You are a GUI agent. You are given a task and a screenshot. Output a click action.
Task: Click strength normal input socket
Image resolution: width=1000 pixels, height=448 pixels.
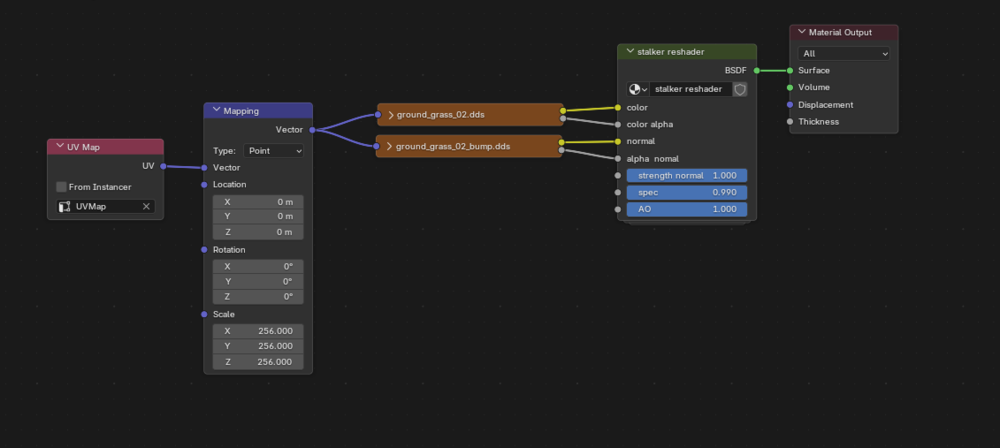[x=617, y=175]
